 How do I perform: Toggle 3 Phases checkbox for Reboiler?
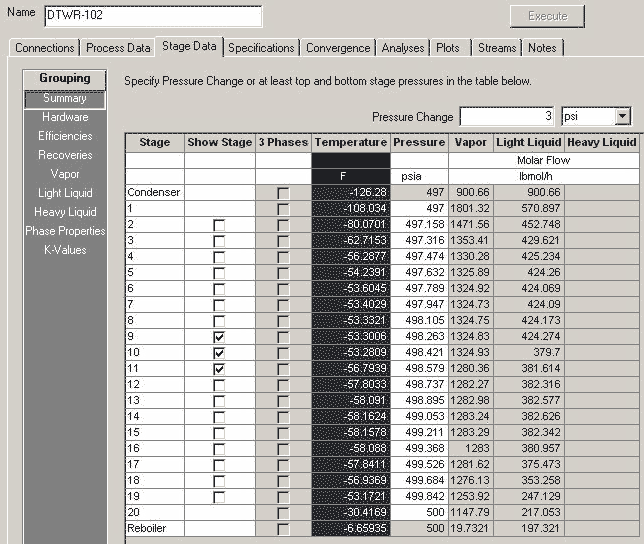click(x=283, y=529)
